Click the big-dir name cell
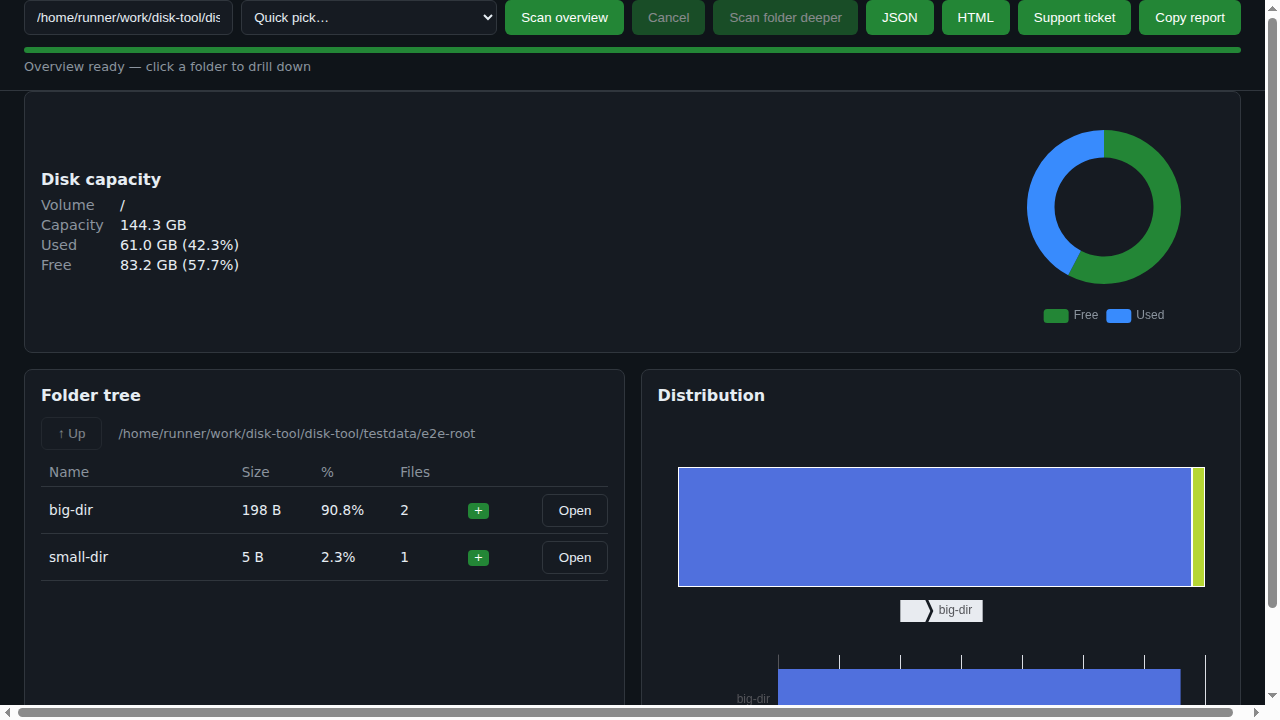Image resolution: width=1280 pixels, height=720 pixels. pos(71,510)
